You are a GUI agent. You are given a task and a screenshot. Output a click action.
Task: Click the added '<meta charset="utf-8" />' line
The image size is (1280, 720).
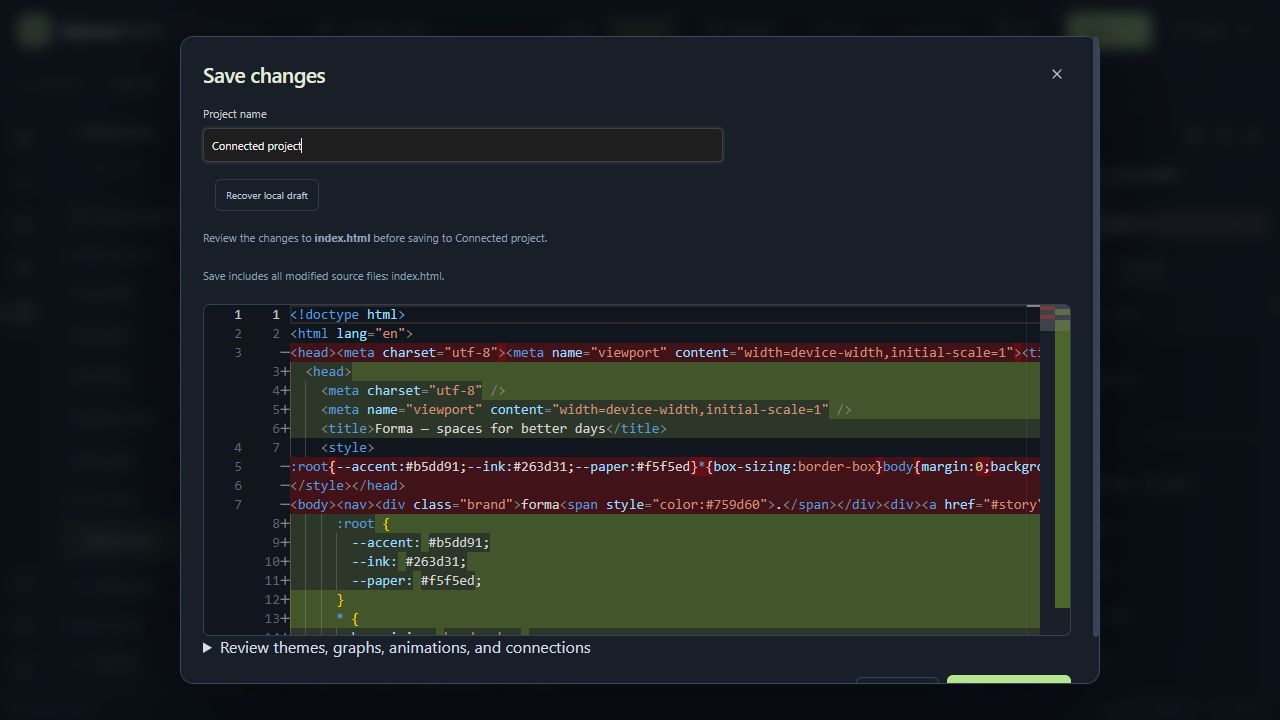(665, 391)
